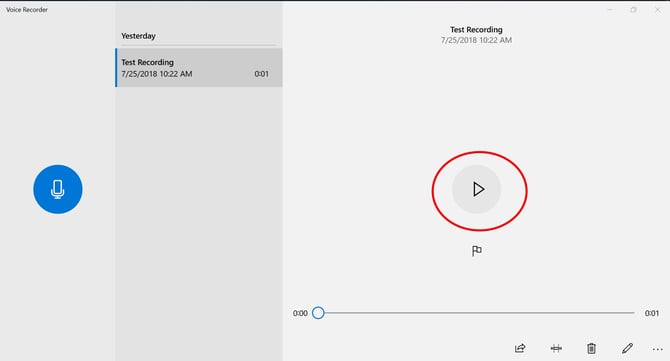Click the 0:01 total time beside the slider
This screenshot has height=361, width=670.
(652, 313)
